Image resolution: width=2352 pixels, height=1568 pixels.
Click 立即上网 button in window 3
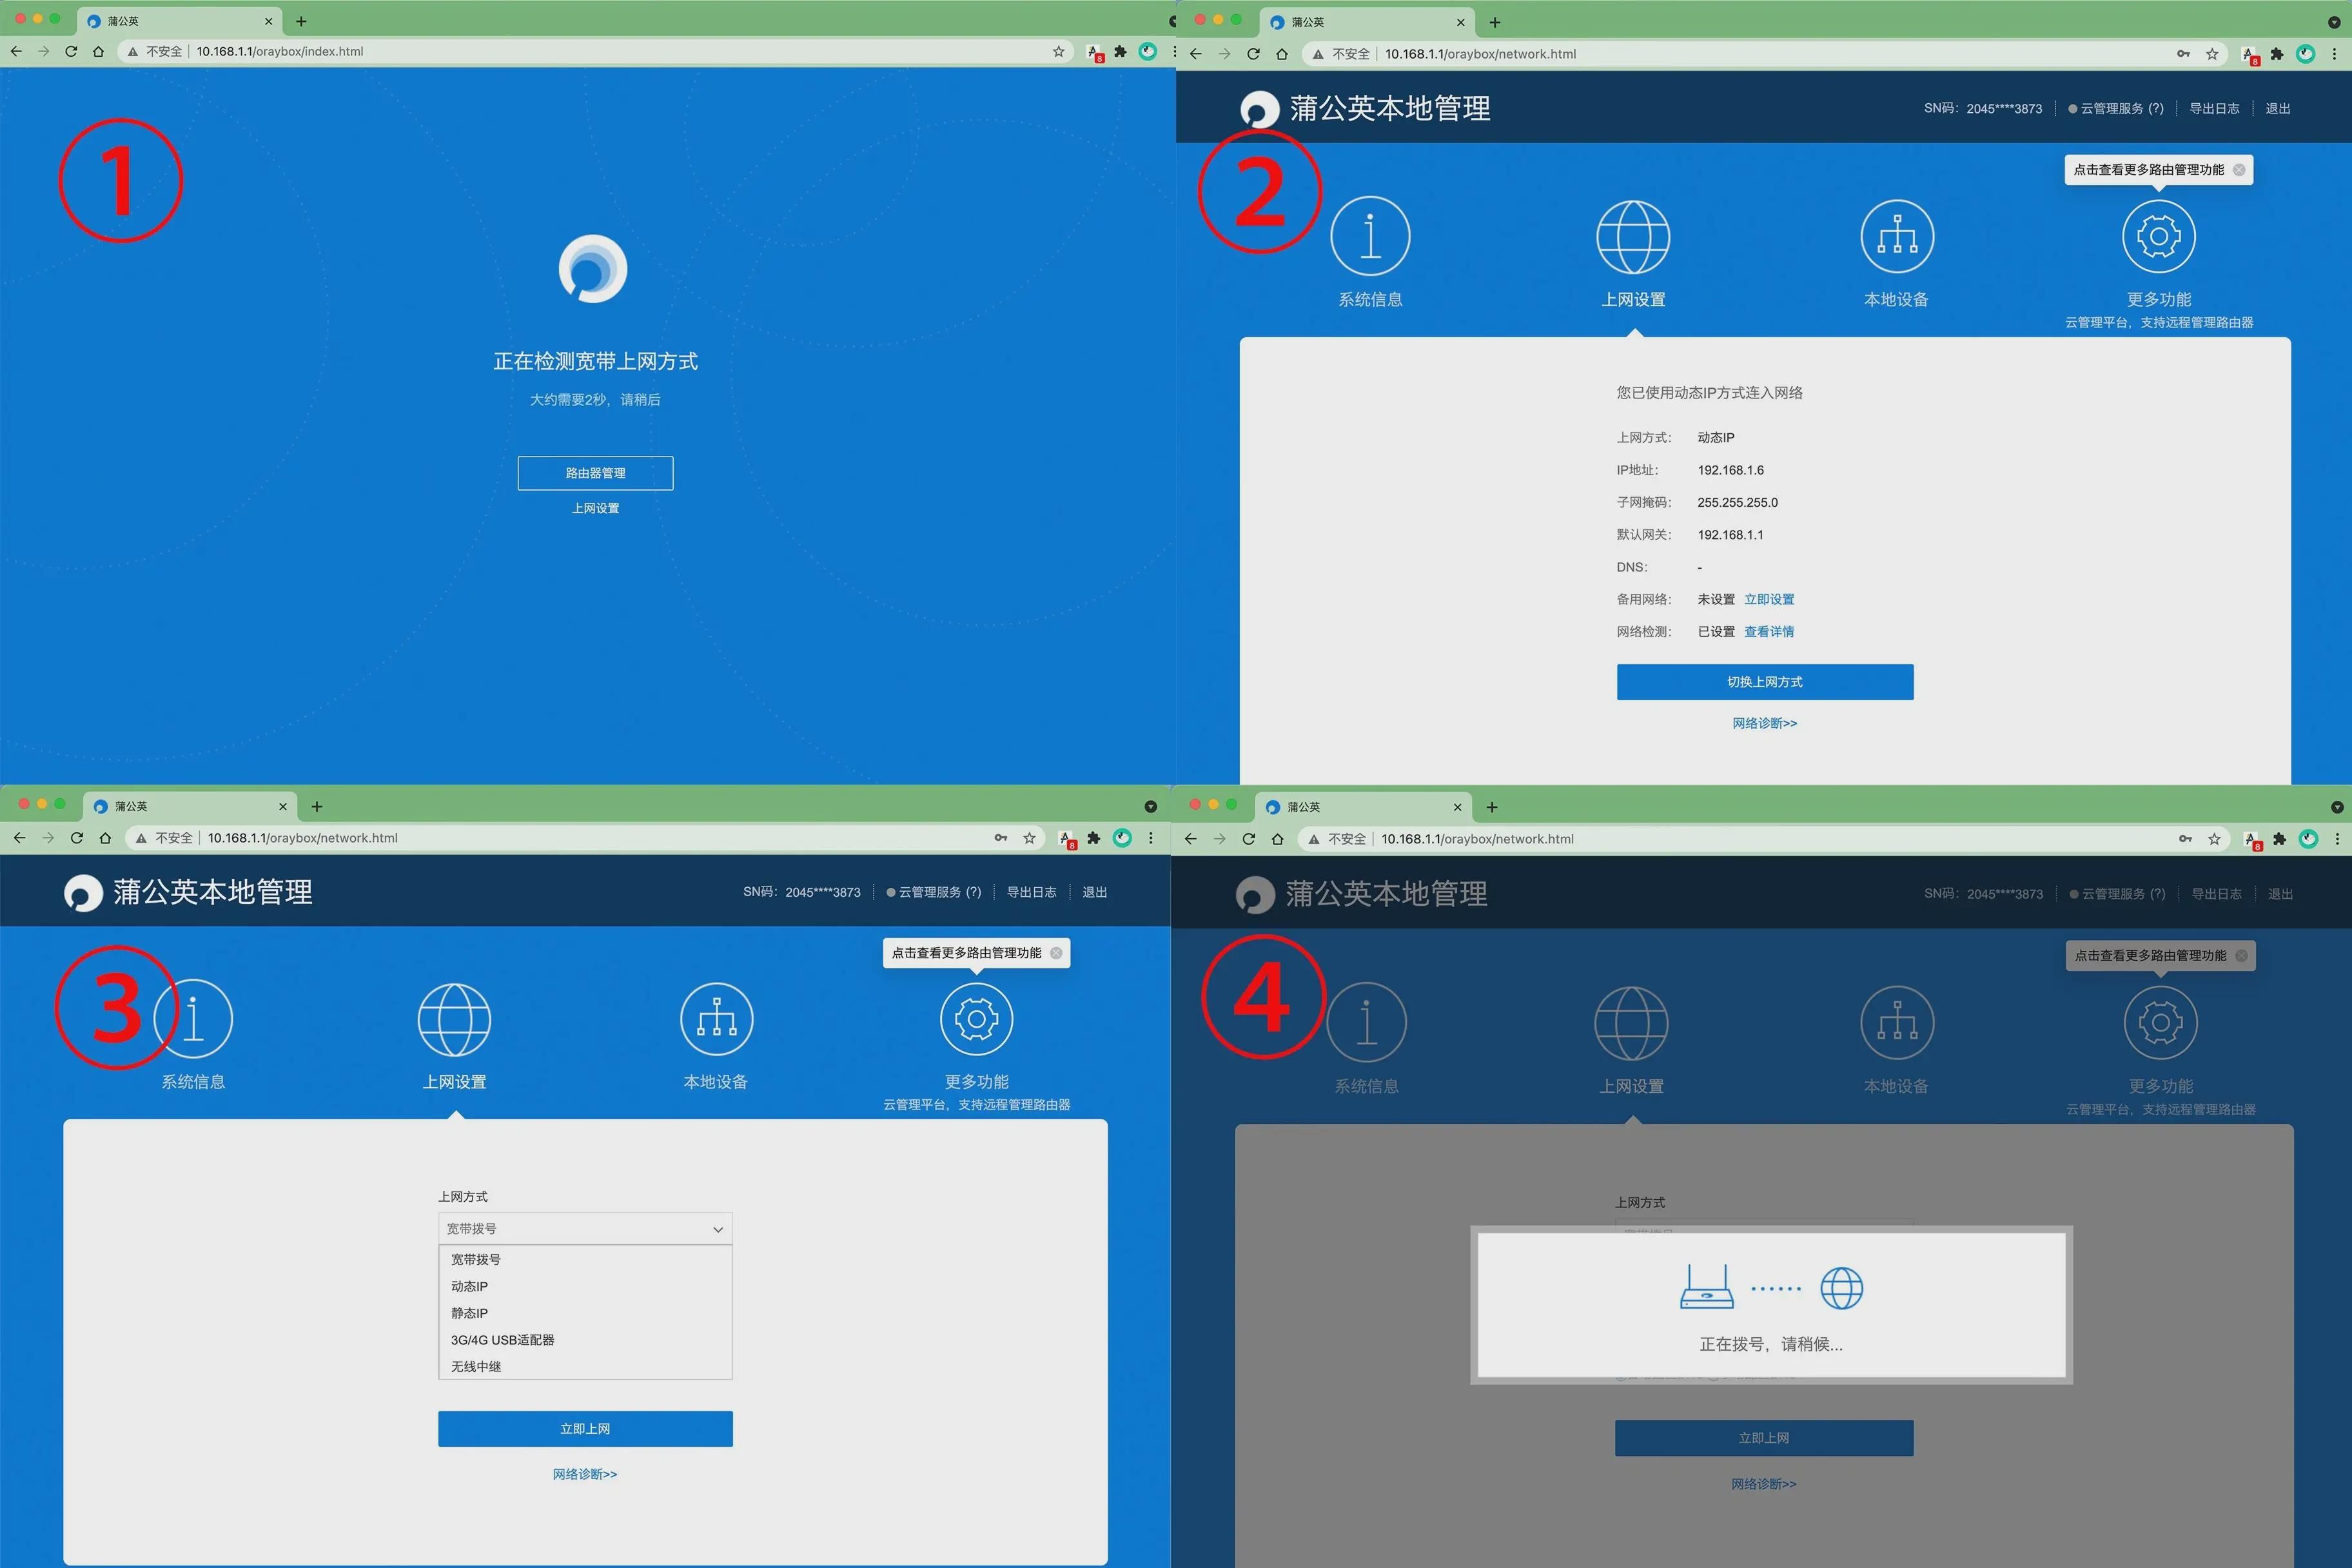(x=585, y=1429)
